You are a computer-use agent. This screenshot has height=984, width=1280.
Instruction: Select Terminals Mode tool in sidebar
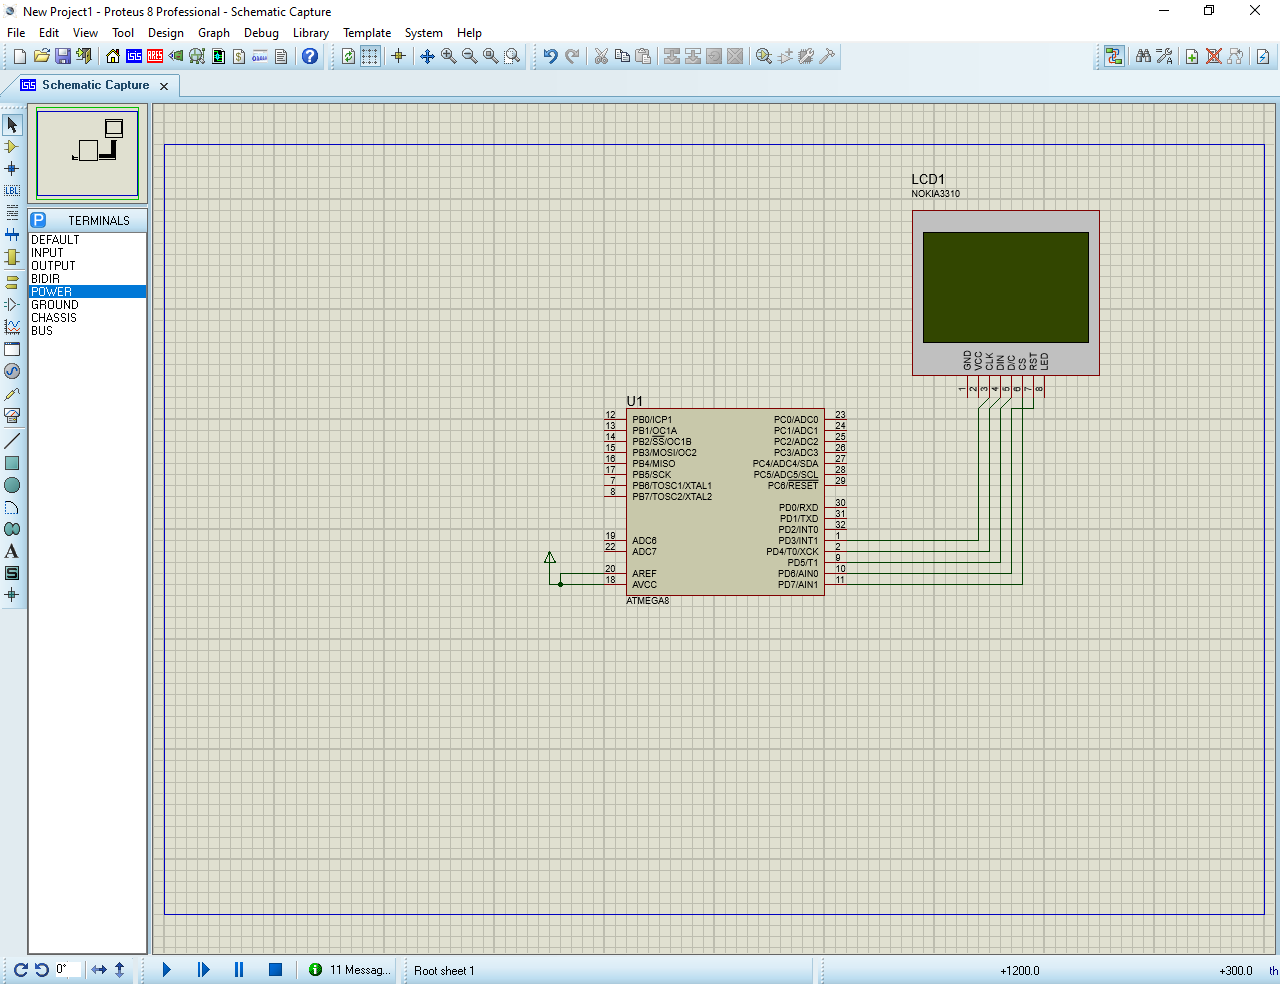click(x=12, y=282)
